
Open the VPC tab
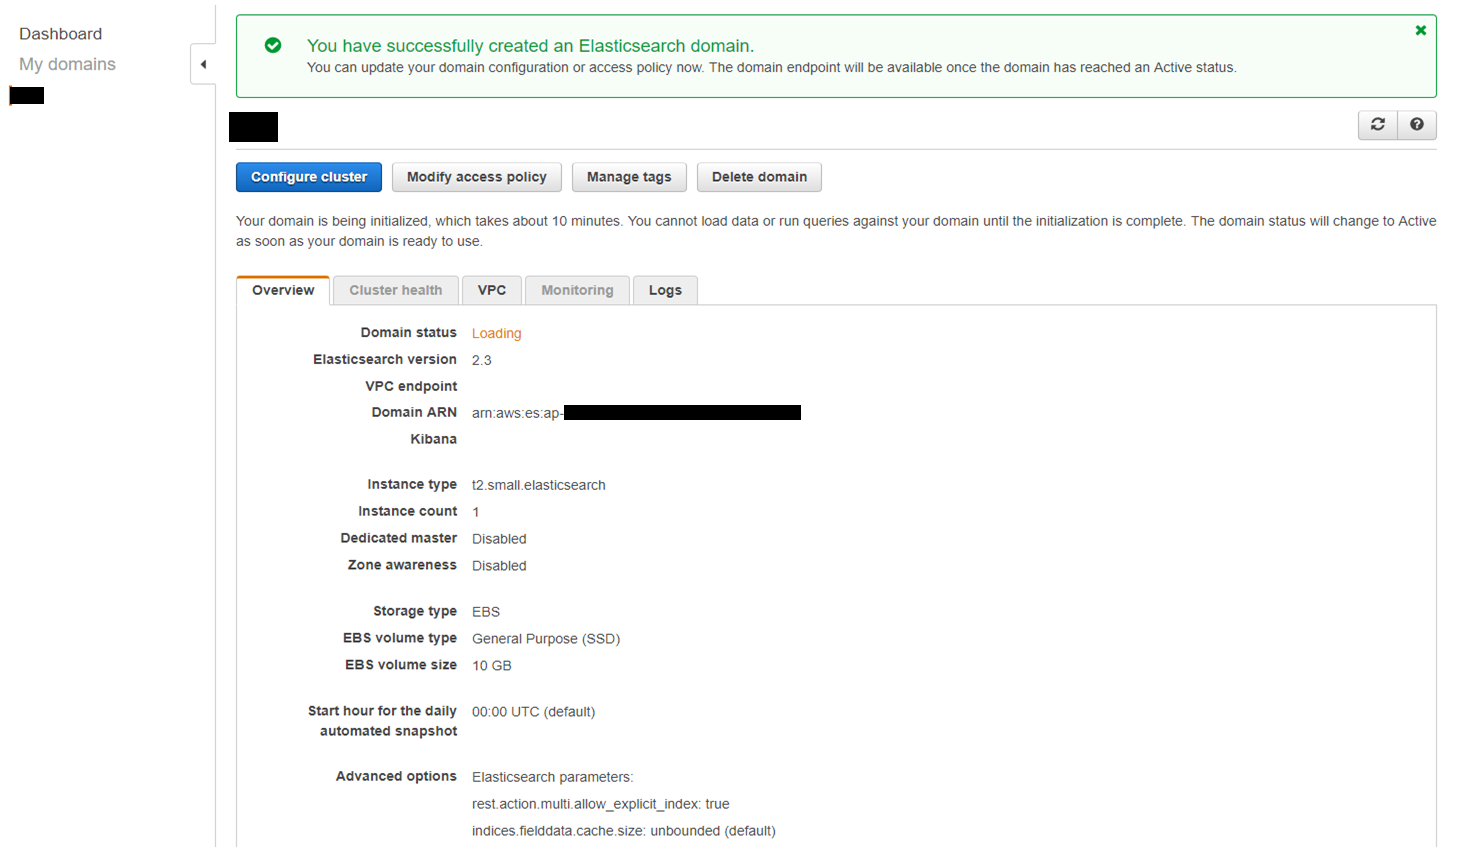pyautogui.click(x=492, y=290)
